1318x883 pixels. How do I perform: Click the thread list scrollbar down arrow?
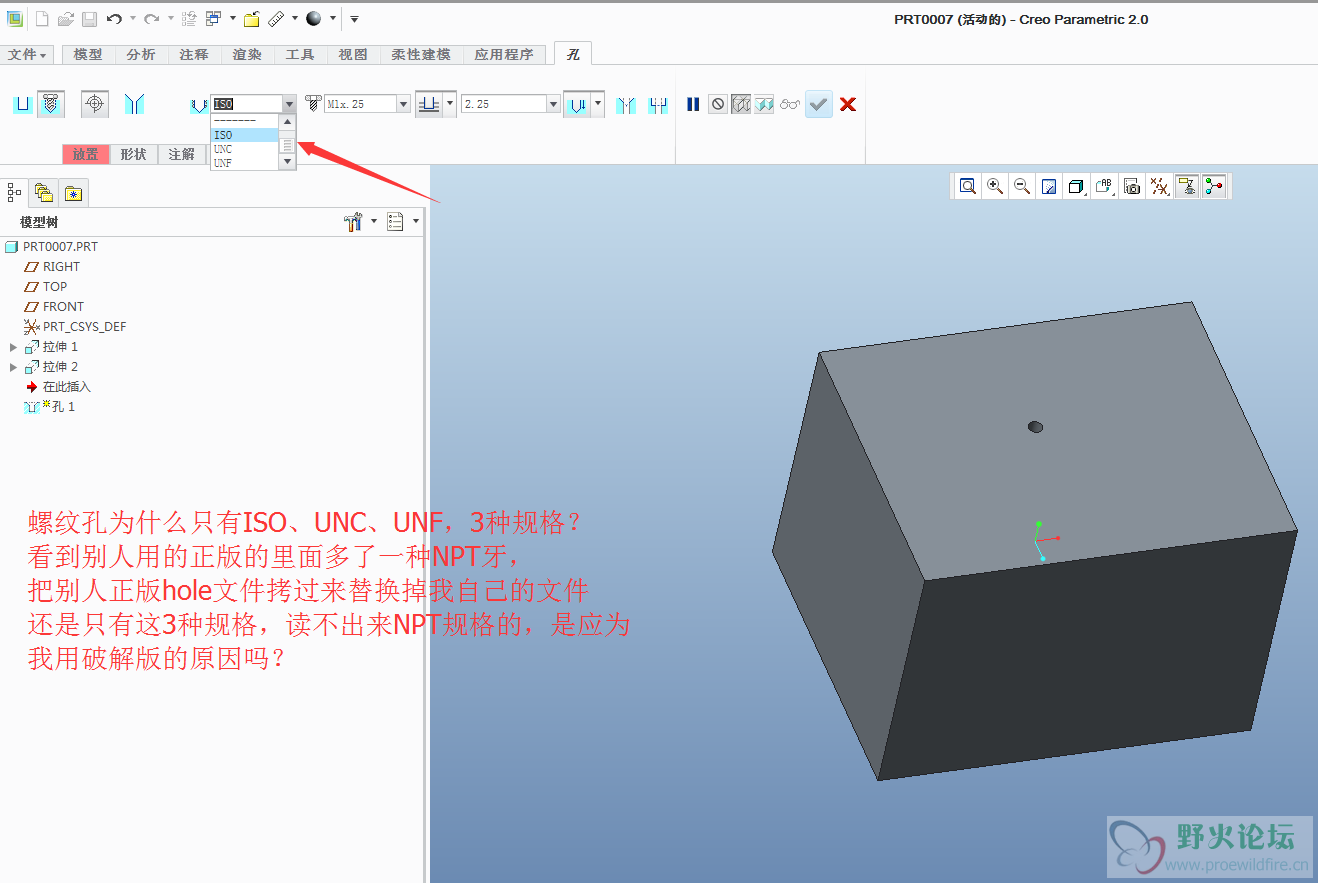[287, 162]
